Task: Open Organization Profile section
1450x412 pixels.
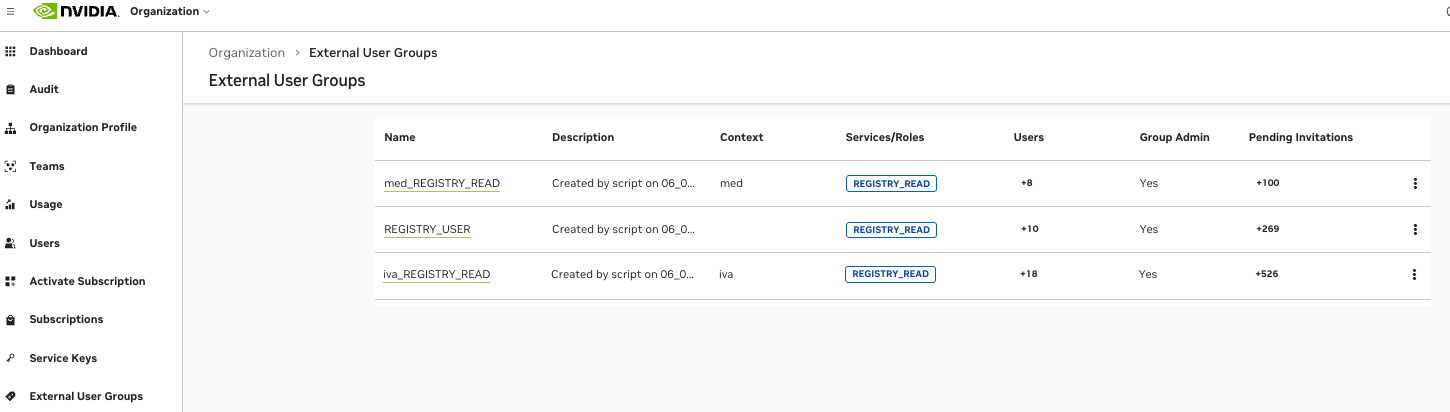Action: (x=83, y=128)
